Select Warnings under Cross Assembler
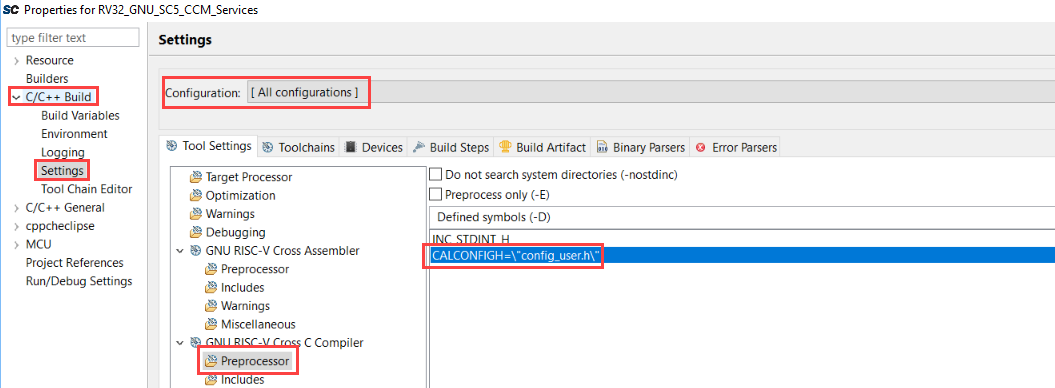 [245, 306]
